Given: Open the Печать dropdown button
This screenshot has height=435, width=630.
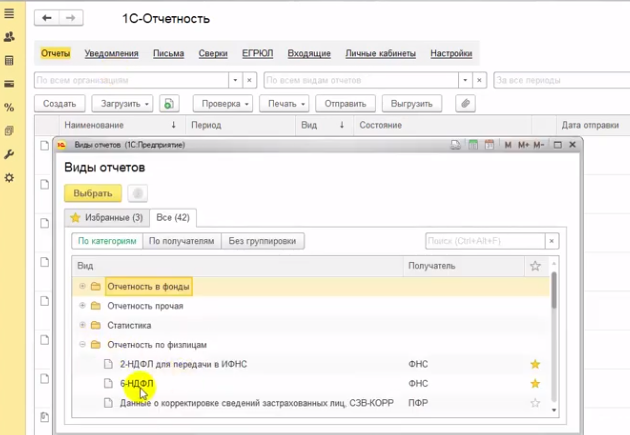Looking at the screenshot, I should tap(284, 104).
